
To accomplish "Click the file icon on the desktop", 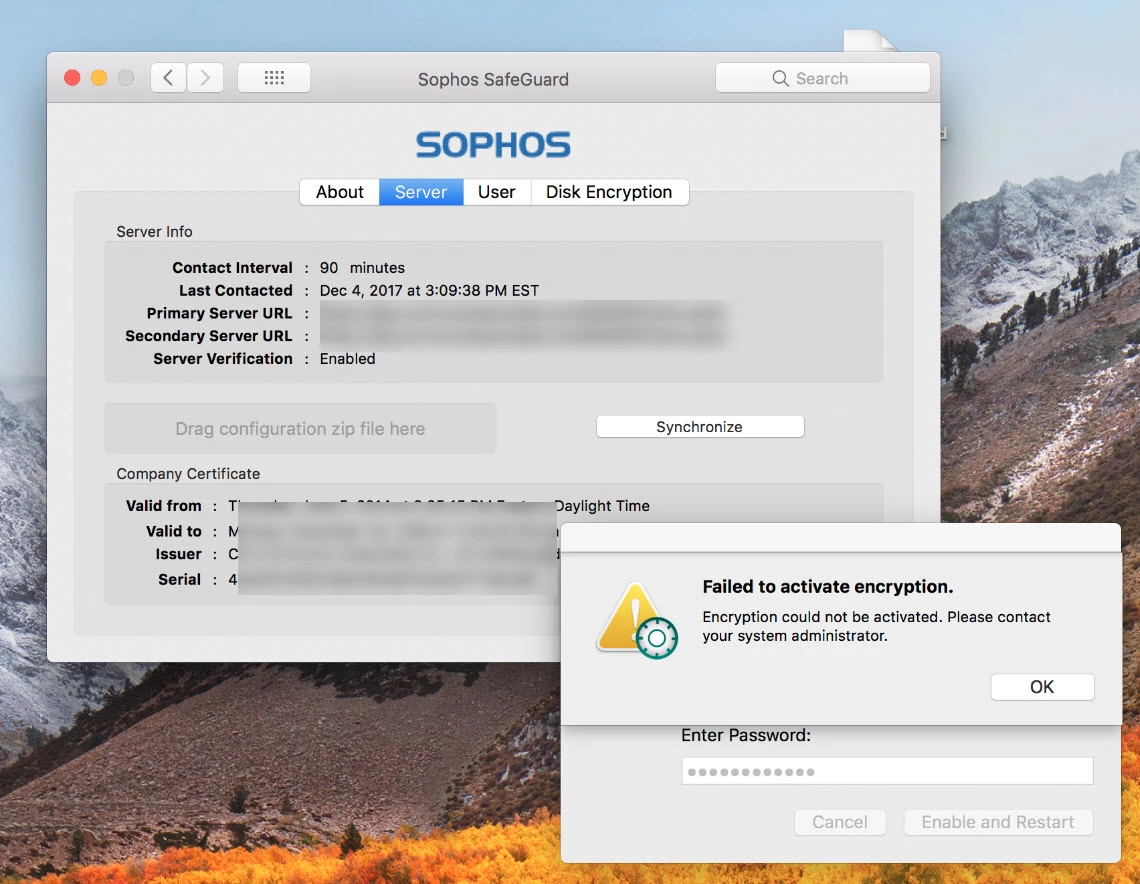I will pyautogui.click(x=870, y=41).
